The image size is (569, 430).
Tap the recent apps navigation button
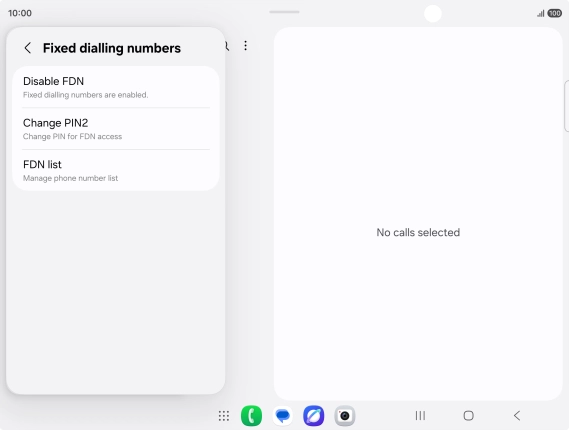(x=420, y=416)
